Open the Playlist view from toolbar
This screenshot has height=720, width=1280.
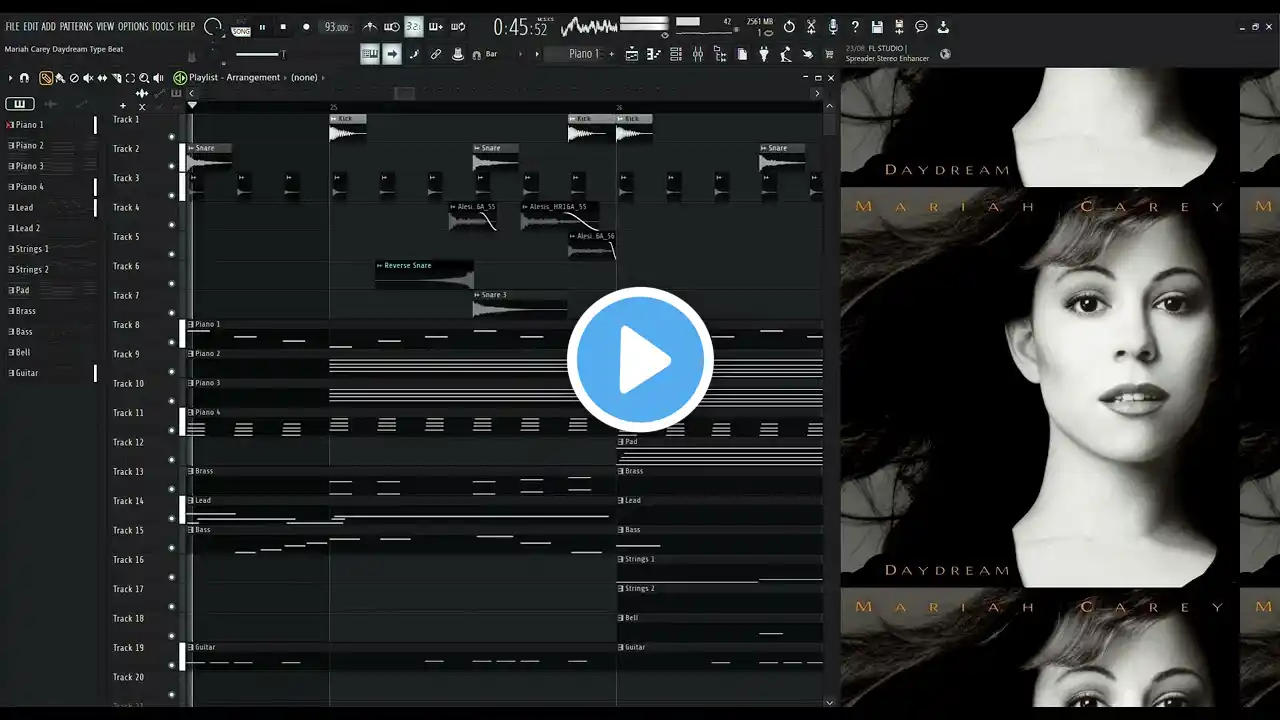[x=631, y=54]
